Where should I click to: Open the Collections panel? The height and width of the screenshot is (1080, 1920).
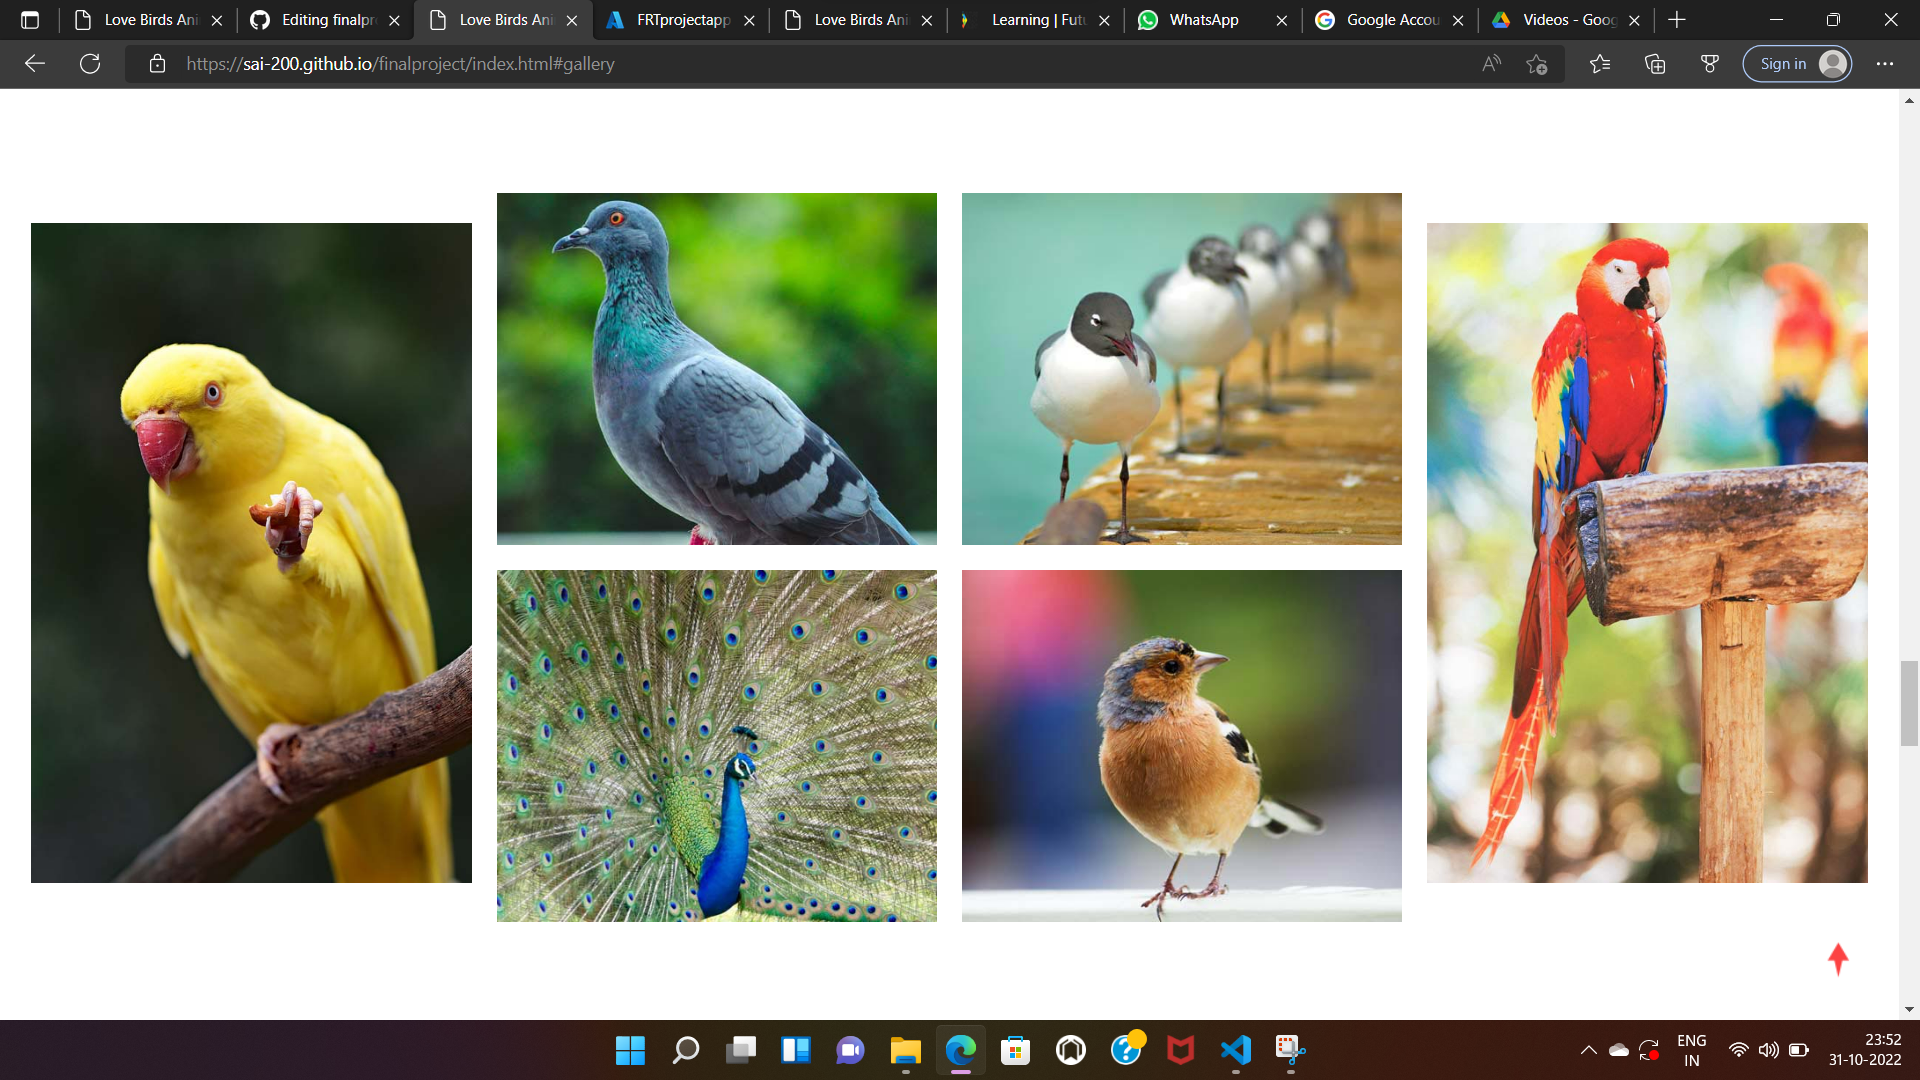coord(1655,63)
